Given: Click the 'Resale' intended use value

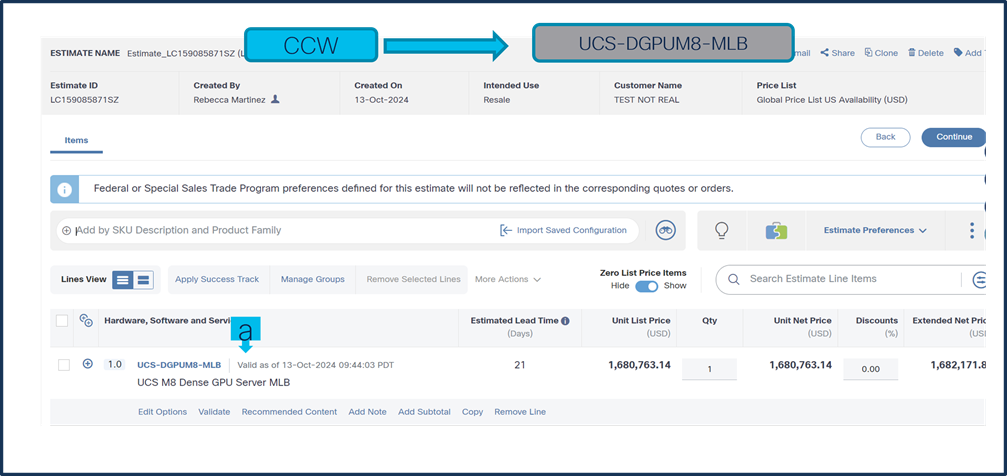Looking at the screenshot, I should 496,100.
